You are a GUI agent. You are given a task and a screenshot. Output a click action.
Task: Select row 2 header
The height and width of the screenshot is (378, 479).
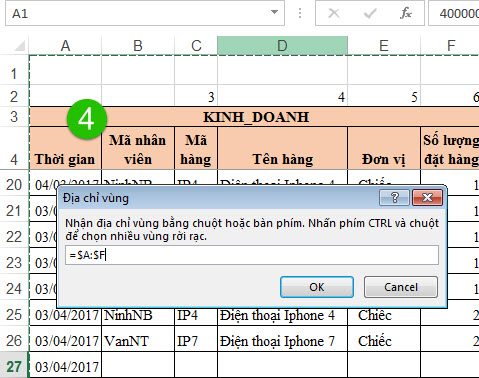[x=14, y=96]
